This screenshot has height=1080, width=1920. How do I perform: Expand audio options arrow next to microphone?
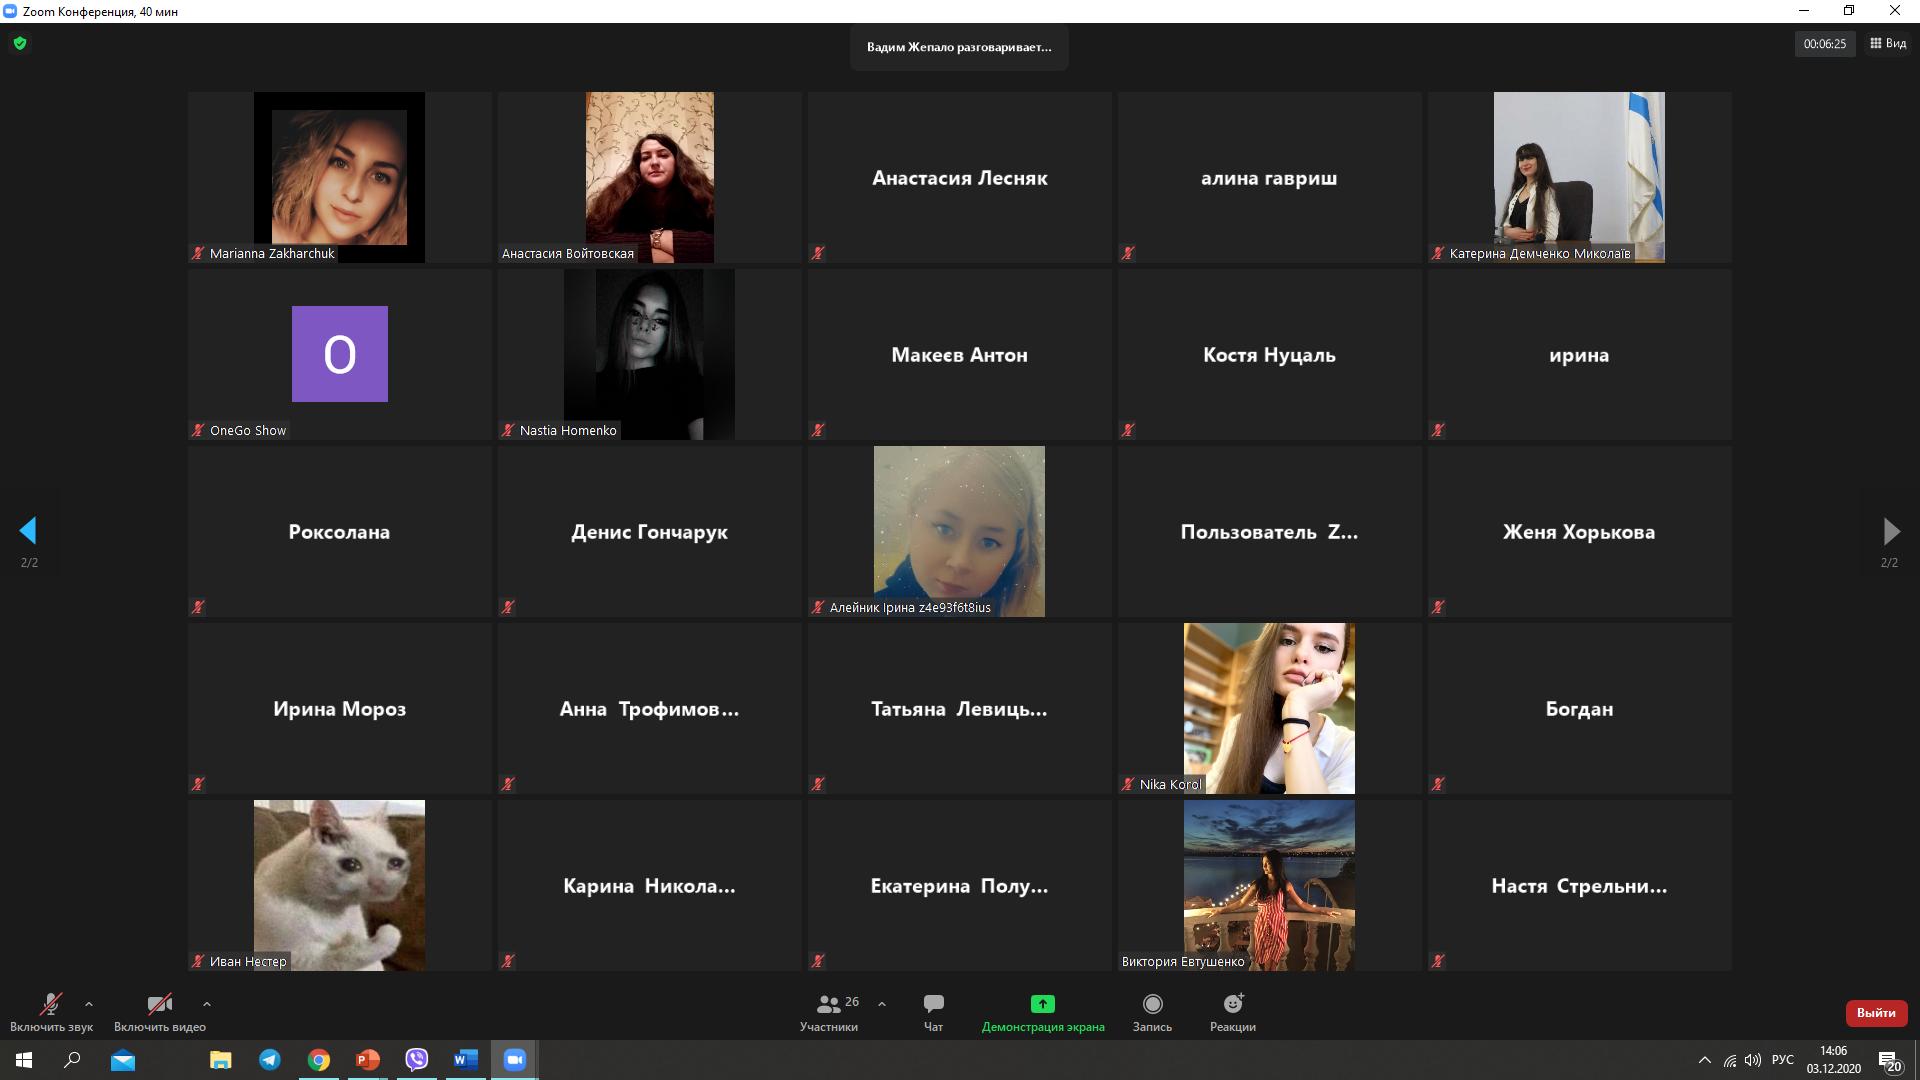pyautogui.click(x=89, y=1004)
